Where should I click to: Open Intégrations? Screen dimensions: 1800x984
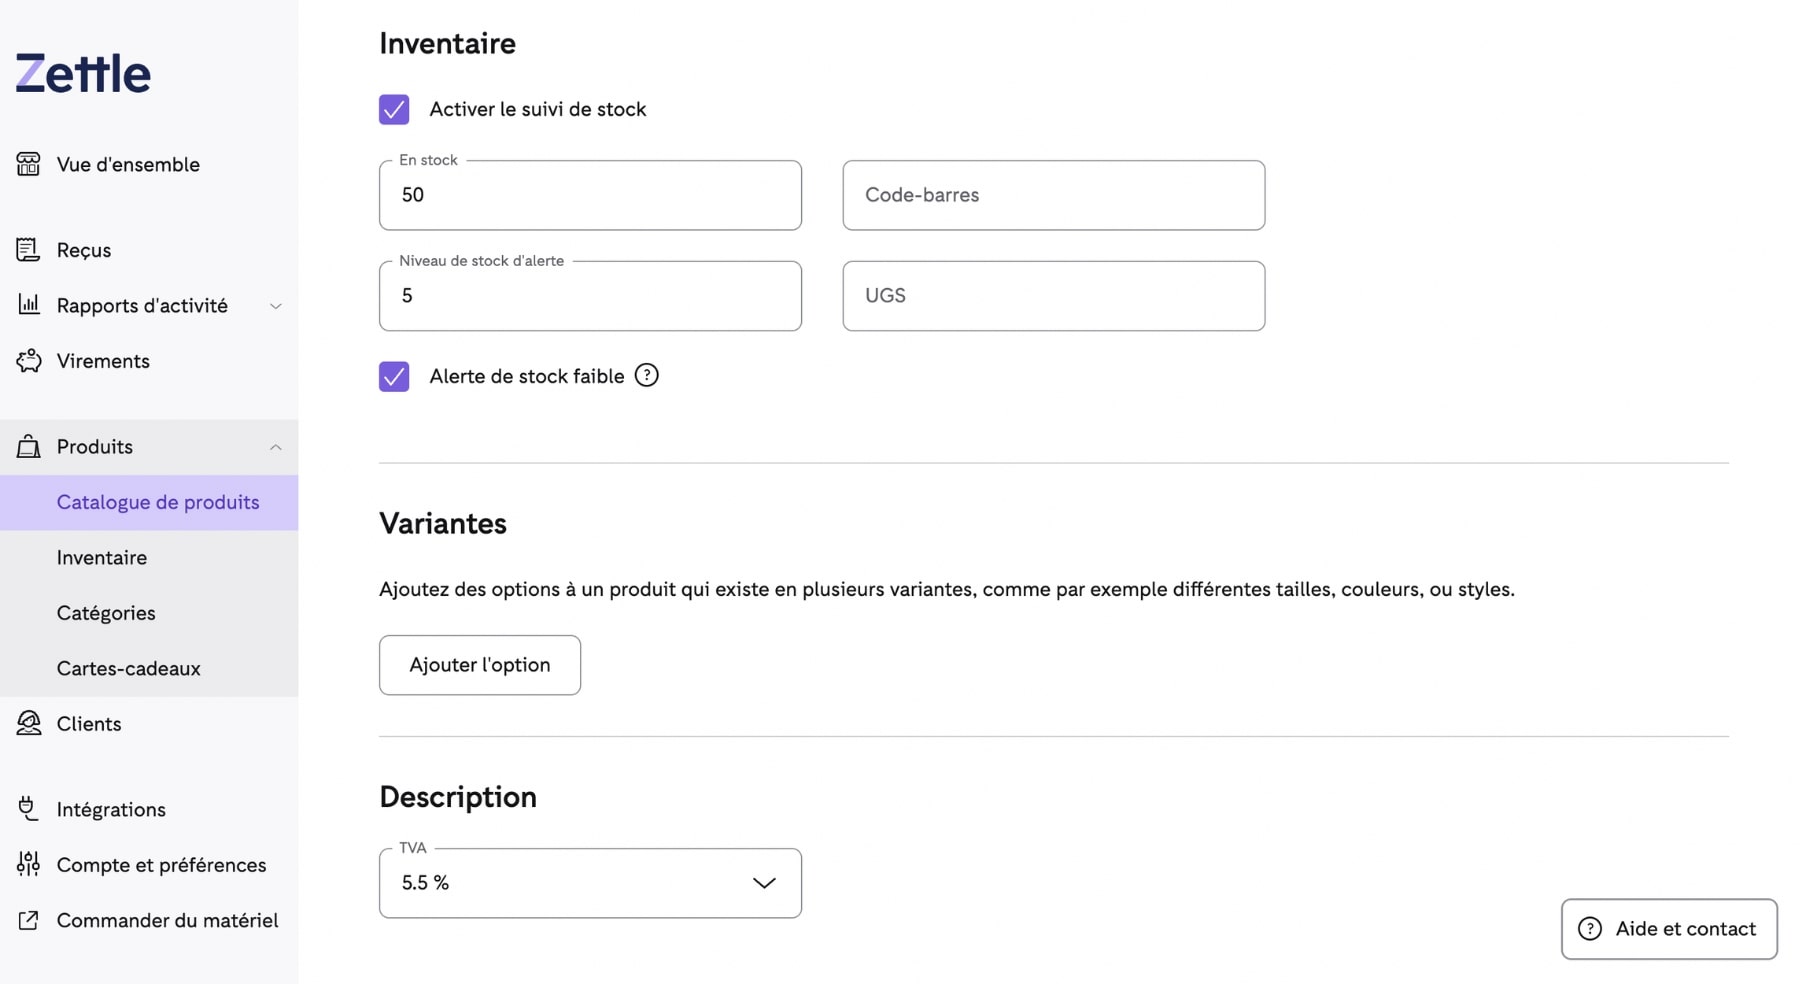click(x=111, y=809)
